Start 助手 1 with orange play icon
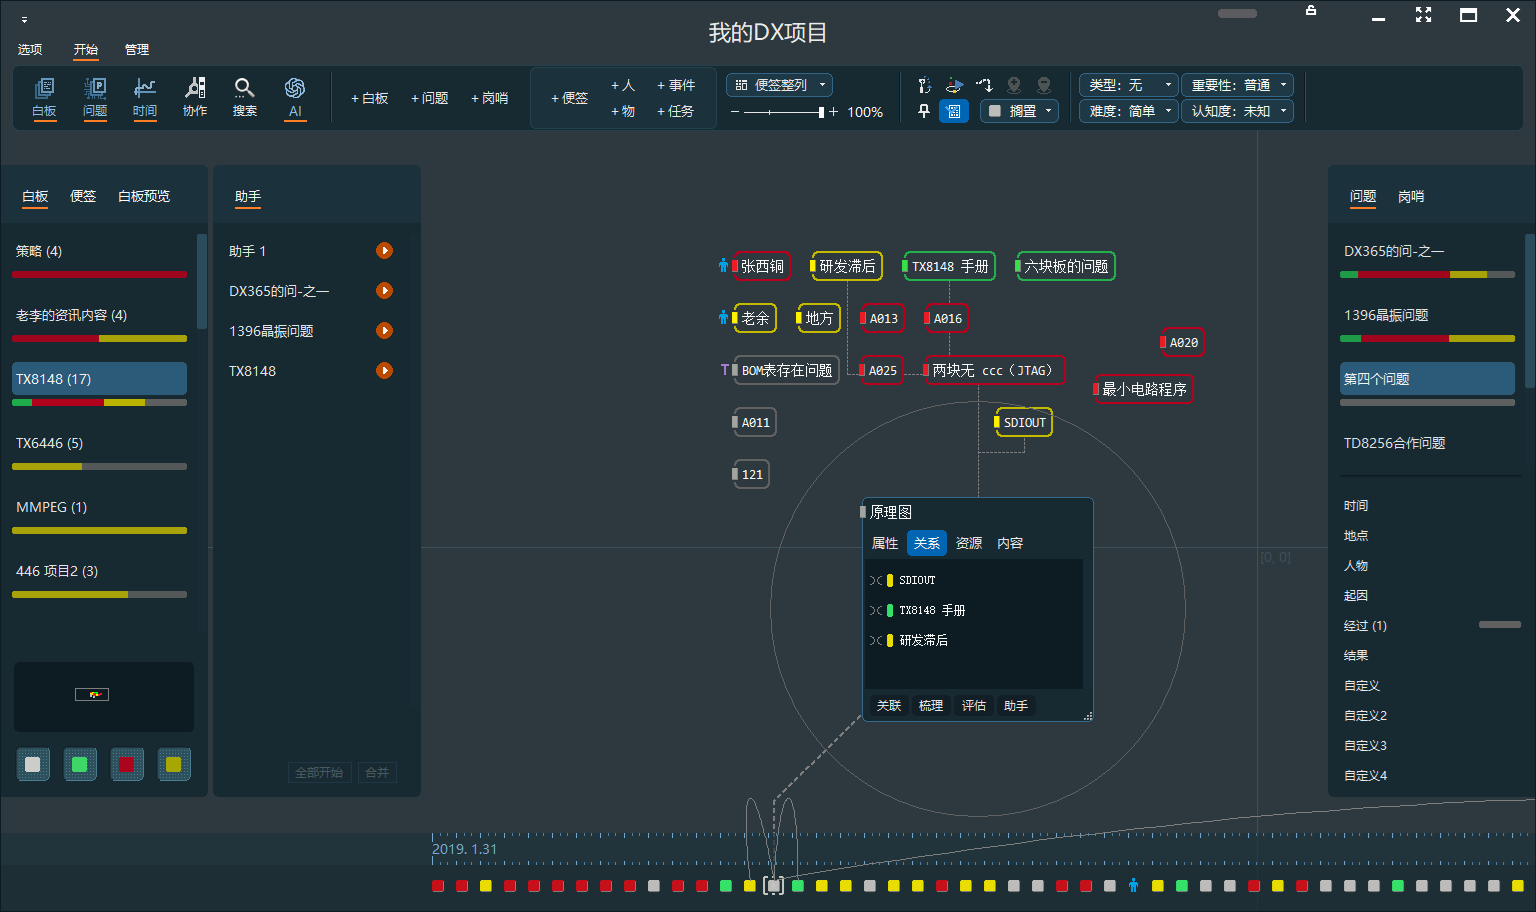 (384, 251)
